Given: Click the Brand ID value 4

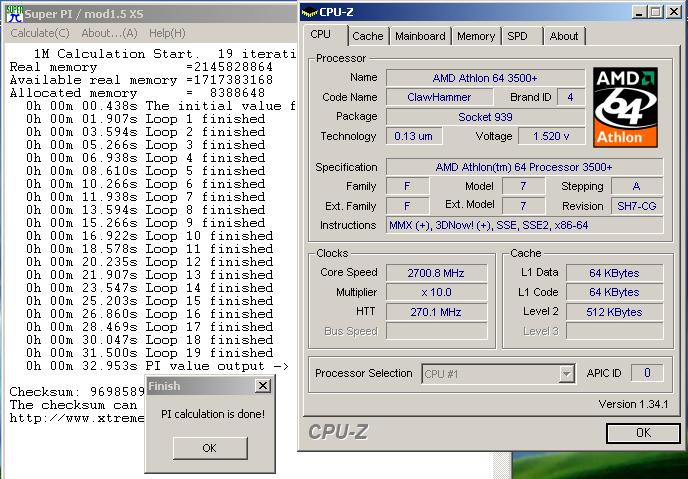Looking at the screenshot, I should (570, 97).
